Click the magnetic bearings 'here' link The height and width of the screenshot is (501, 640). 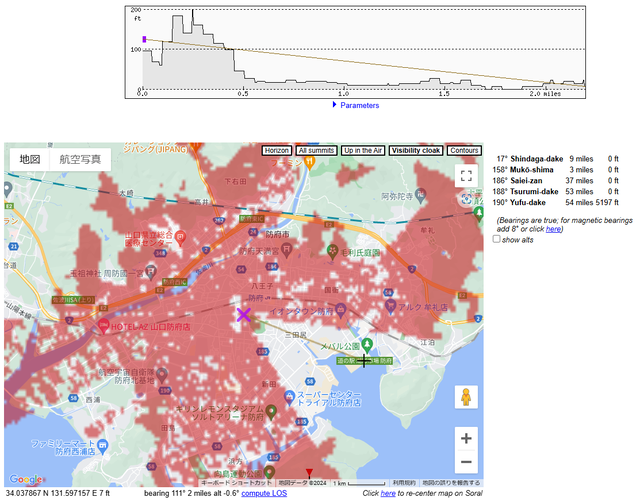(553, 229)
